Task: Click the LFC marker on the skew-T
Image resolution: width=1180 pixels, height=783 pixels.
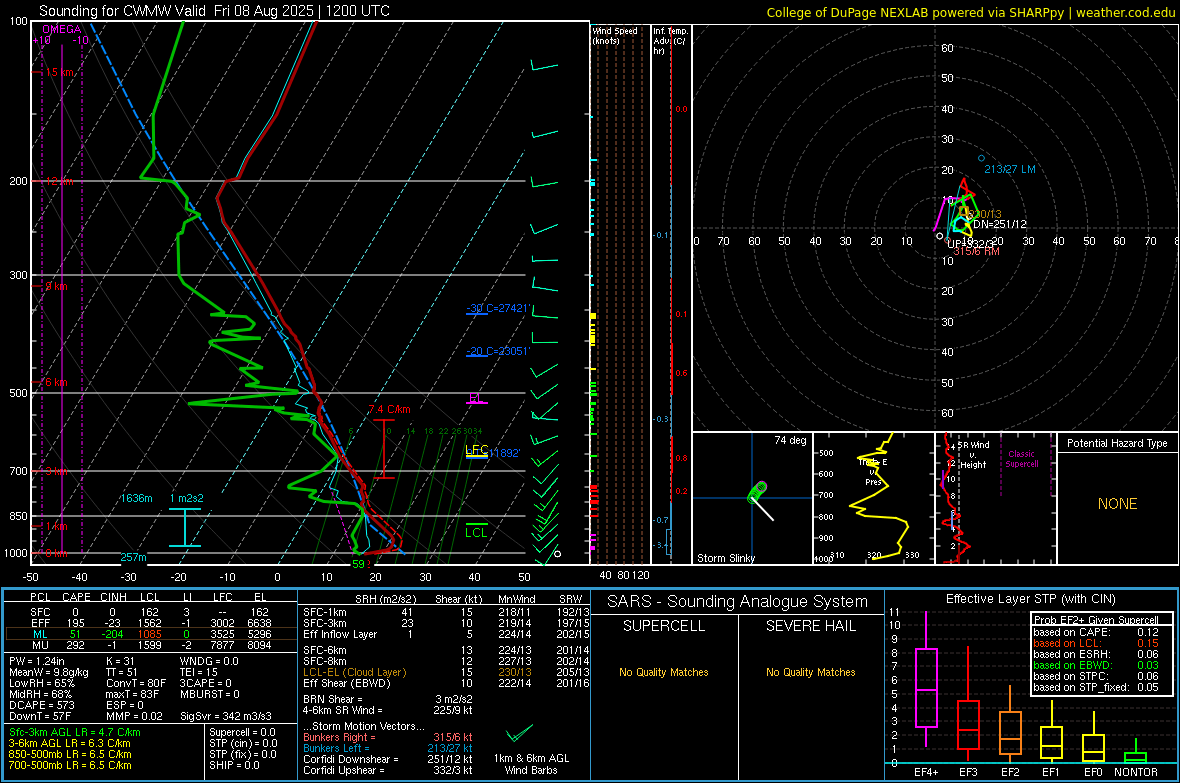Action: (476, 450)
